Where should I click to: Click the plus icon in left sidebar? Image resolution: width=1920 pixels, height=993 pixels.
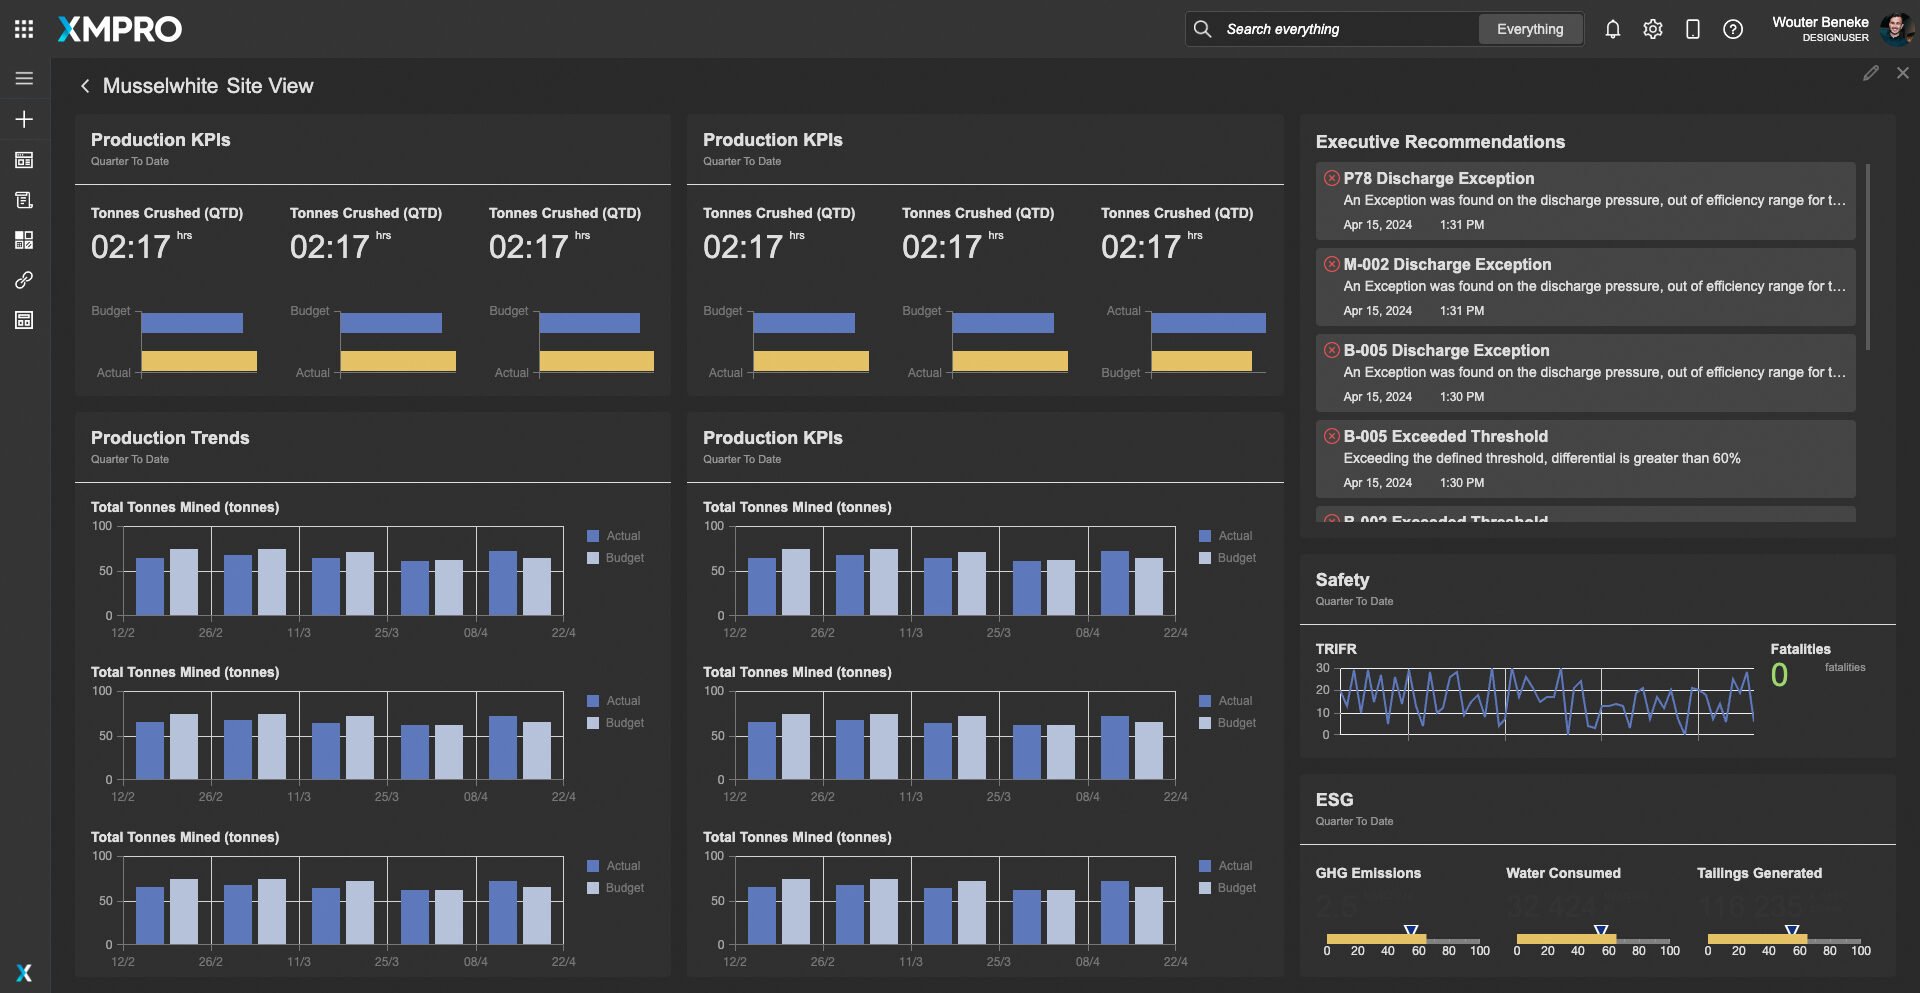[24, 120]
